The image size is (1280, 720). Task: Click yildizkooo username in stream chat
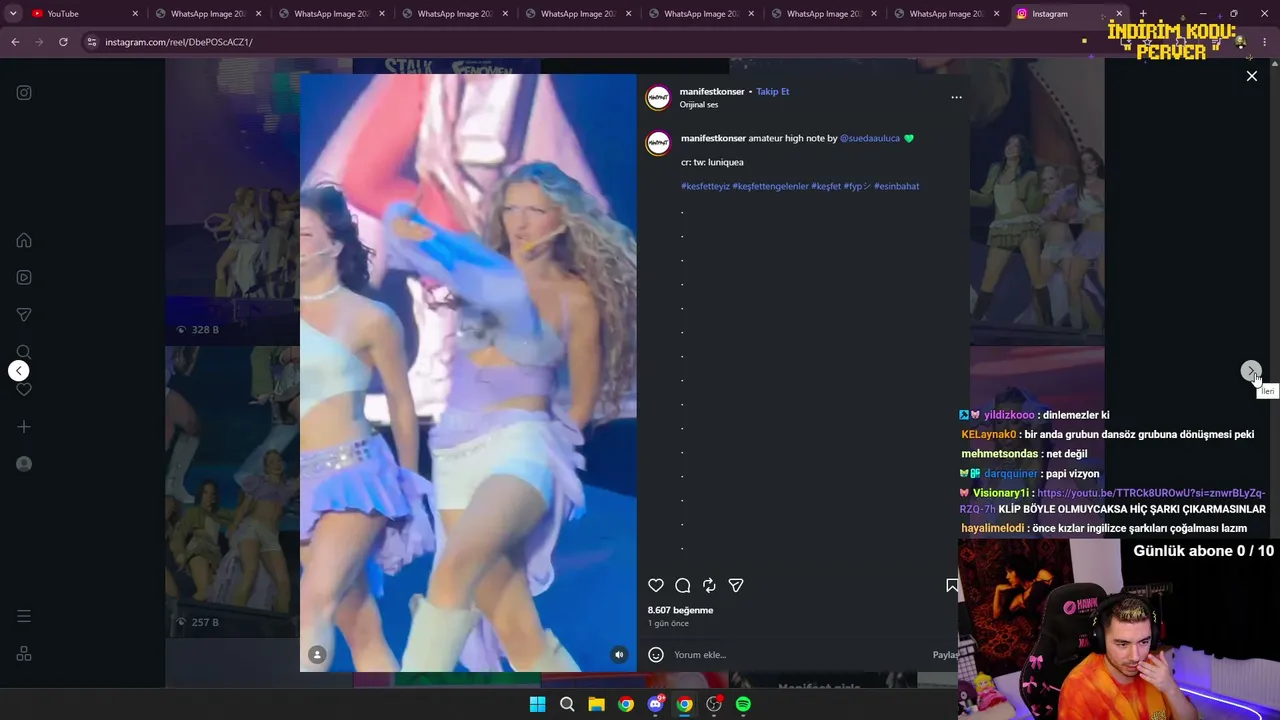tap(1009, 415)
